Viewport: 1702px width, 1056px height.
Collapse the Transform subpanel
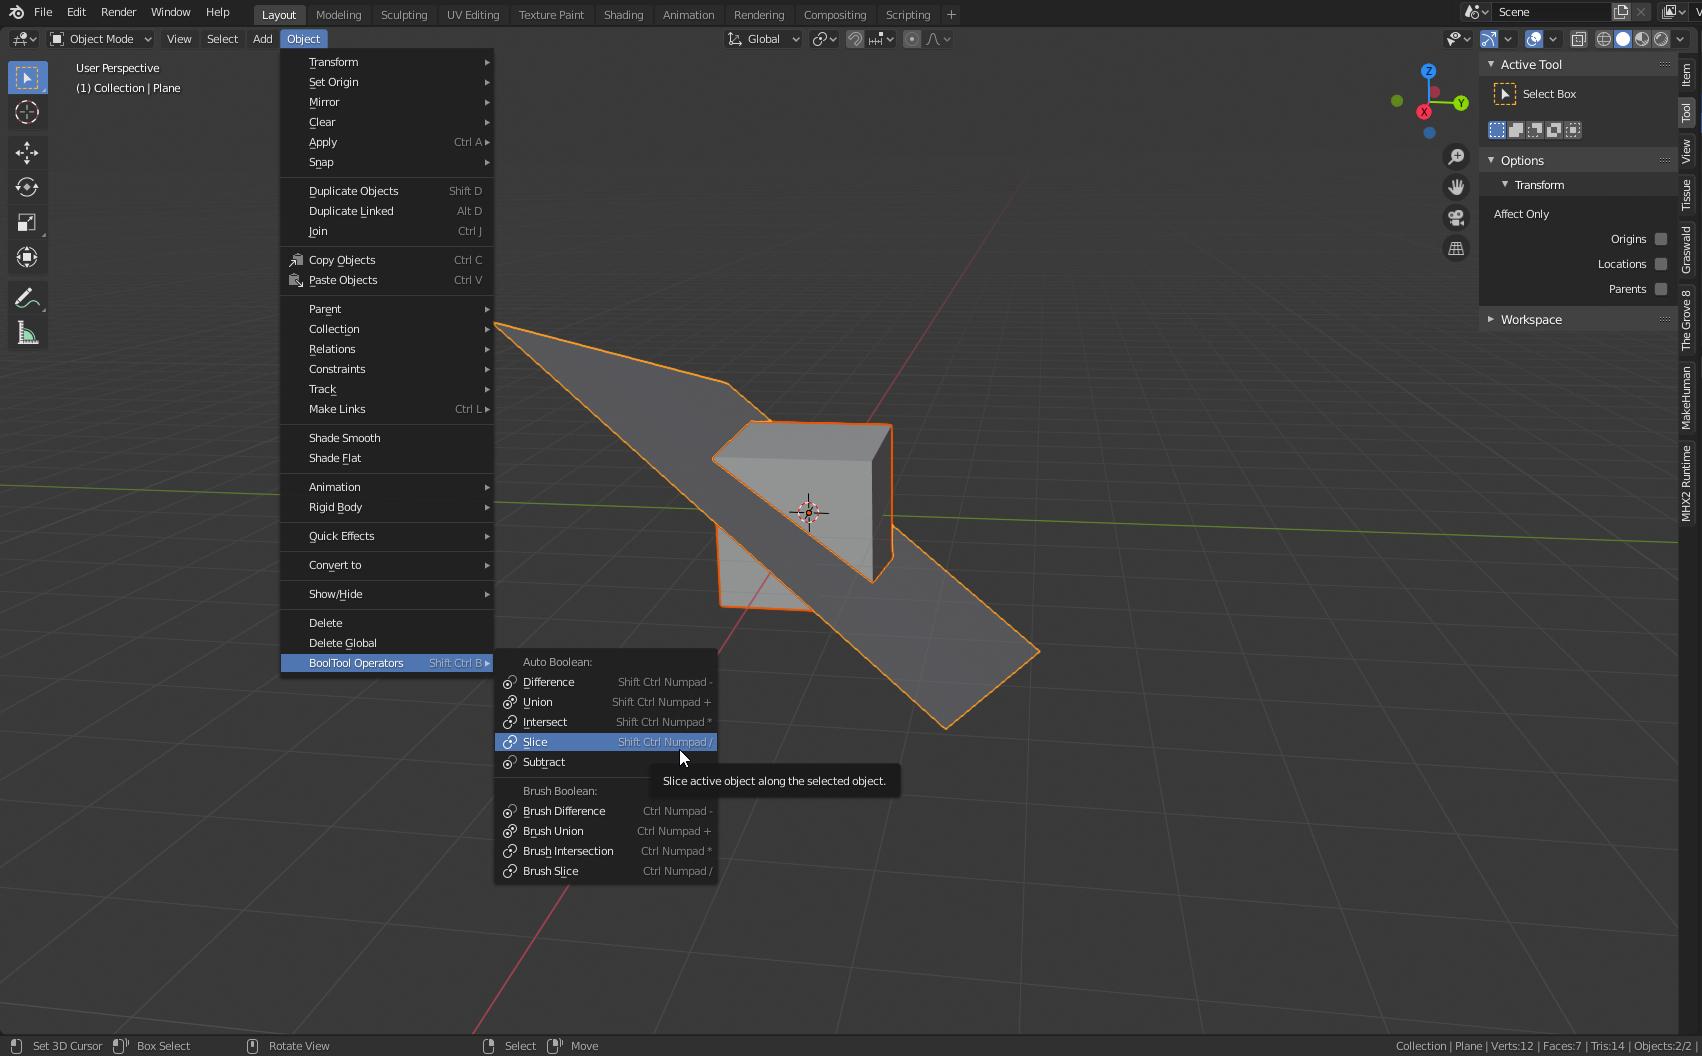coord(1505,185)
